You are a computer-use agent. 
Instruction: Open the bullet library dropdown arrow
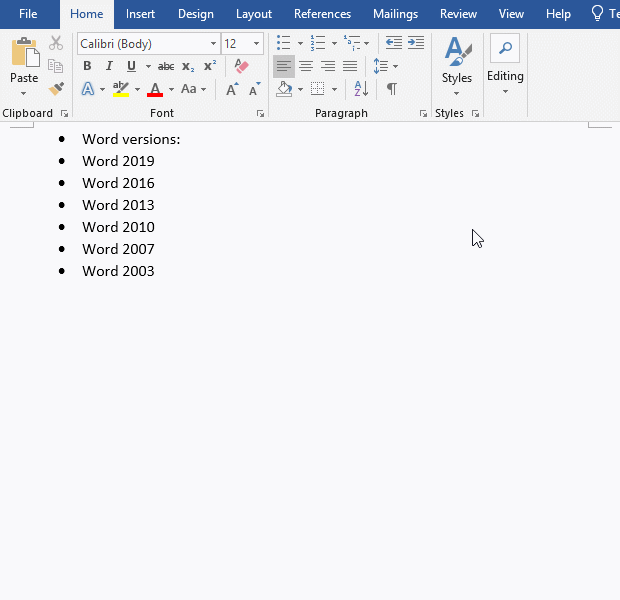(300, 44)
